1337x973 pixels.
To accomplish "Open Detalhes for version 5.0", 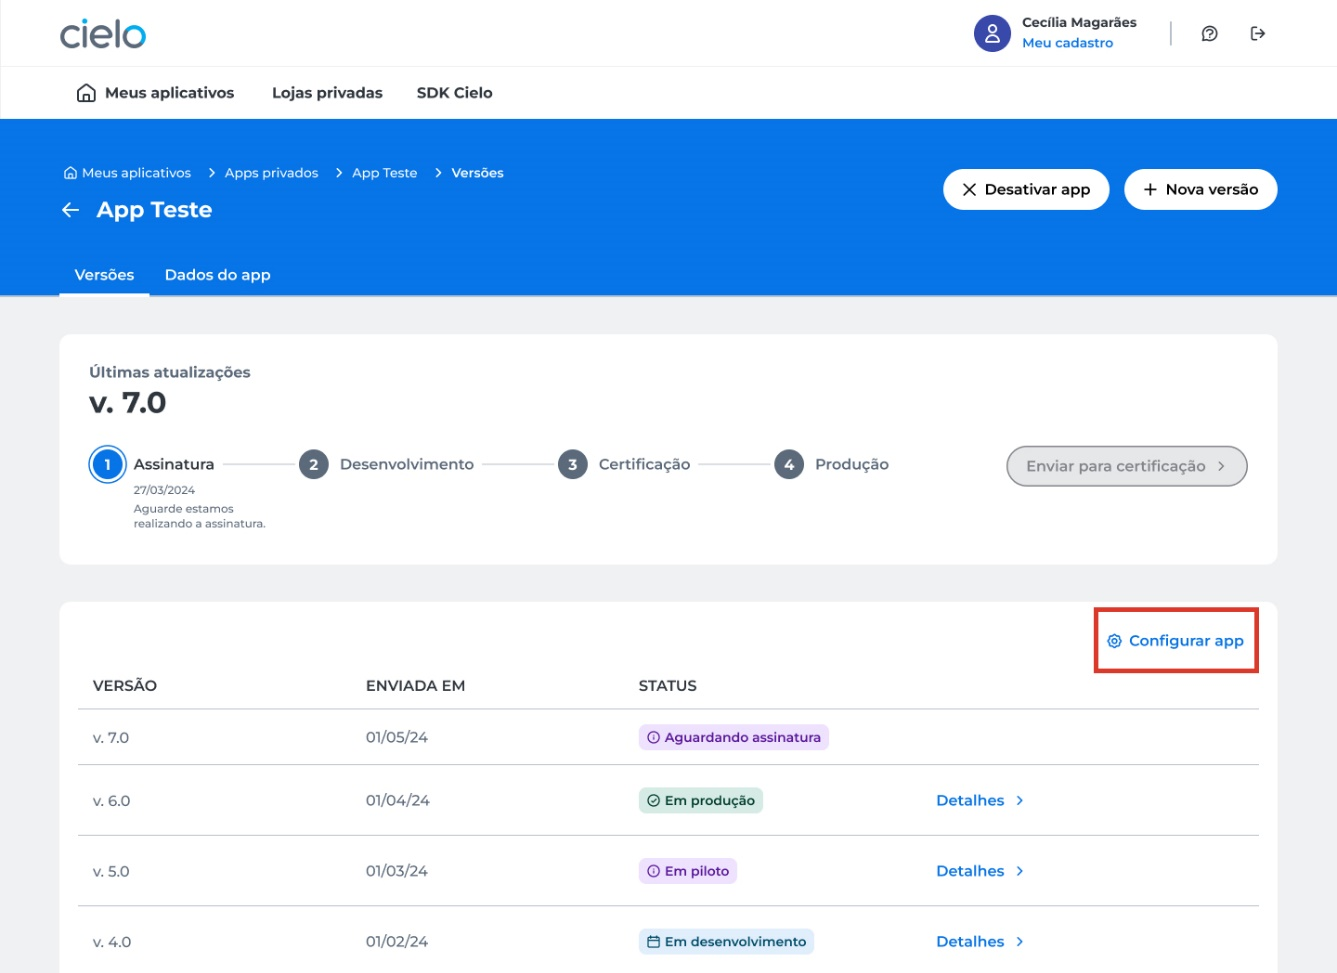I will tap(980, 871).
